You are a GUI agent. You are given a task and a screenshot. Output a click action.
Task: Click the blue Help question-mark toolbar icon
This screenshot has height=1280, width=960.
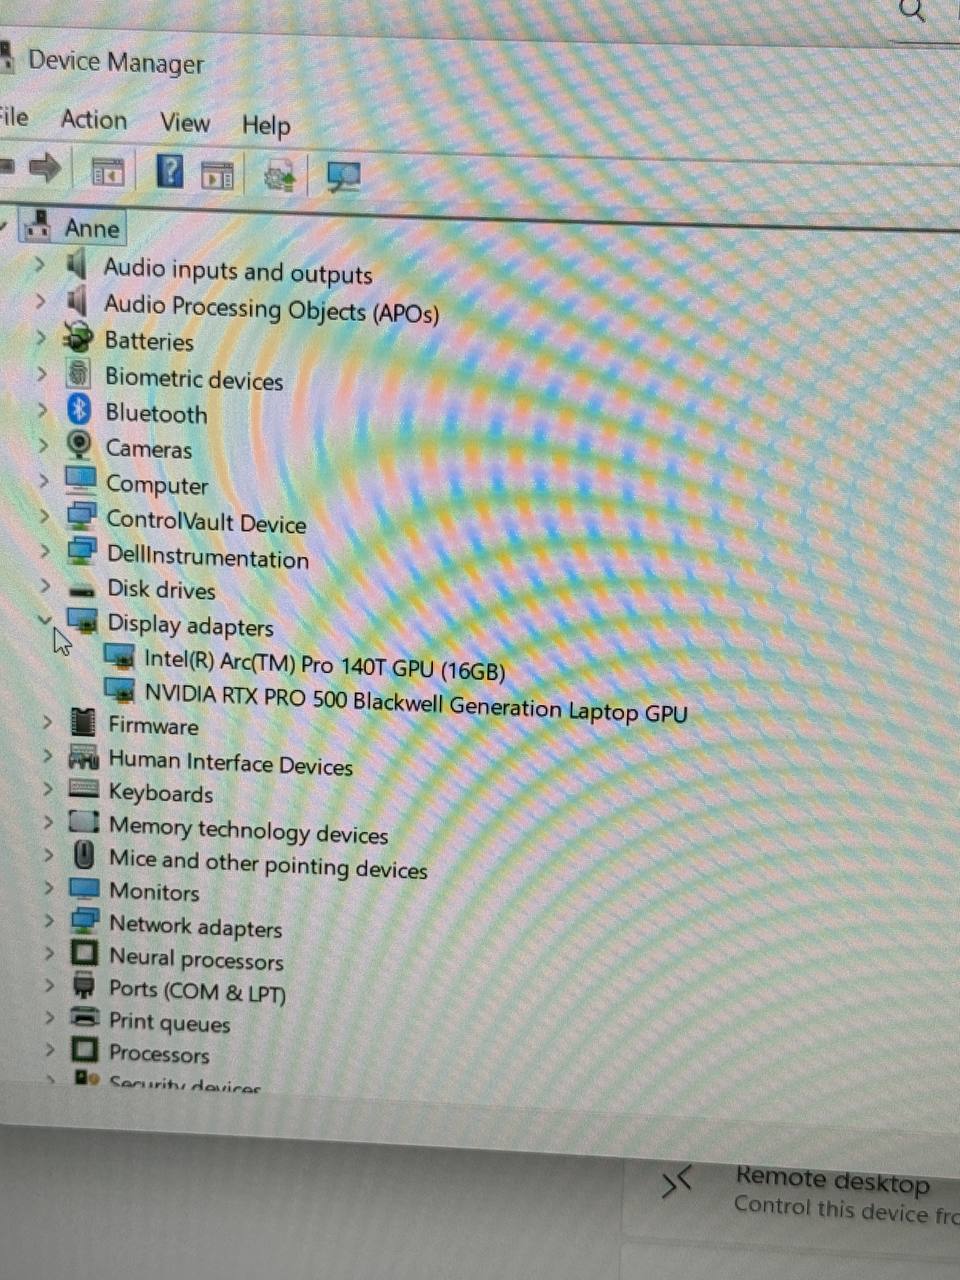click(x=171, y=171)
